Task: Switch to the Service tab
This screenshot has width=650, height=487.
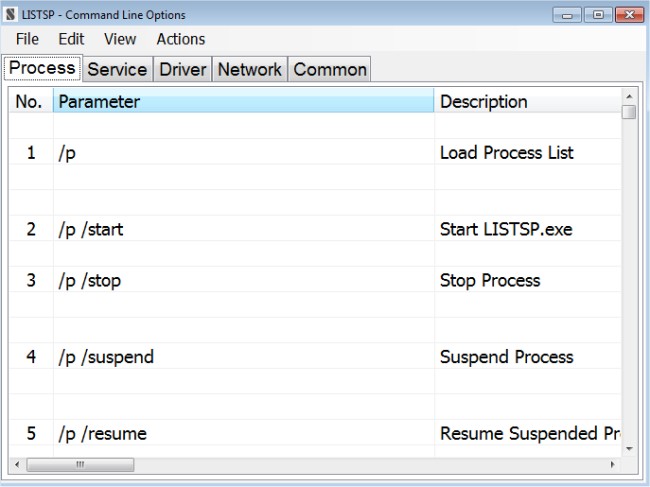Action: (117, 69)
